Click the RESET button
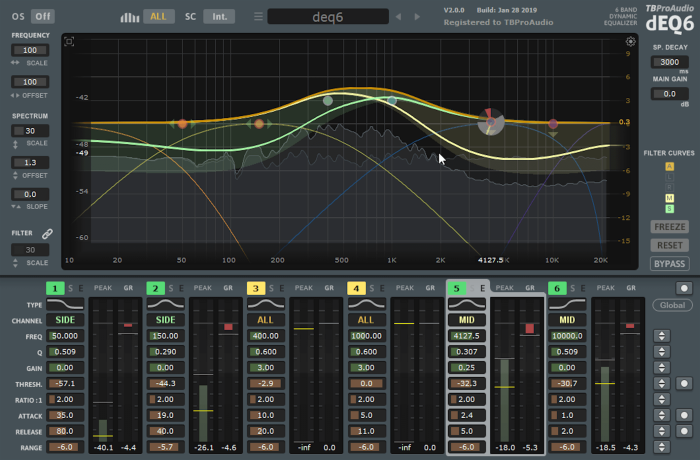 670,245
